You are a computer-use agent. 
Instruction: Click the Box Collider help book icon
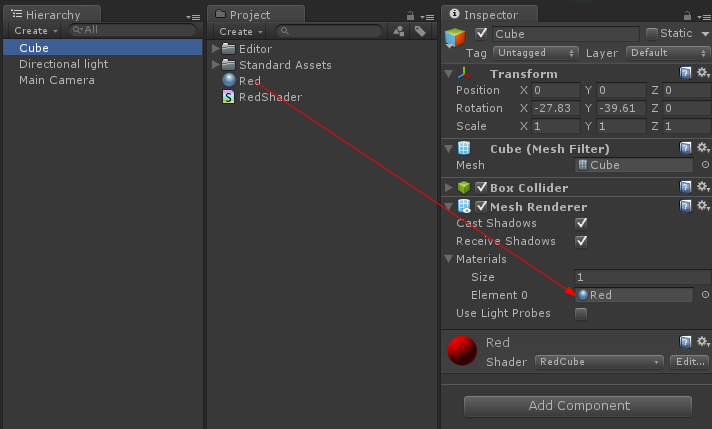[x=686, y=187]
